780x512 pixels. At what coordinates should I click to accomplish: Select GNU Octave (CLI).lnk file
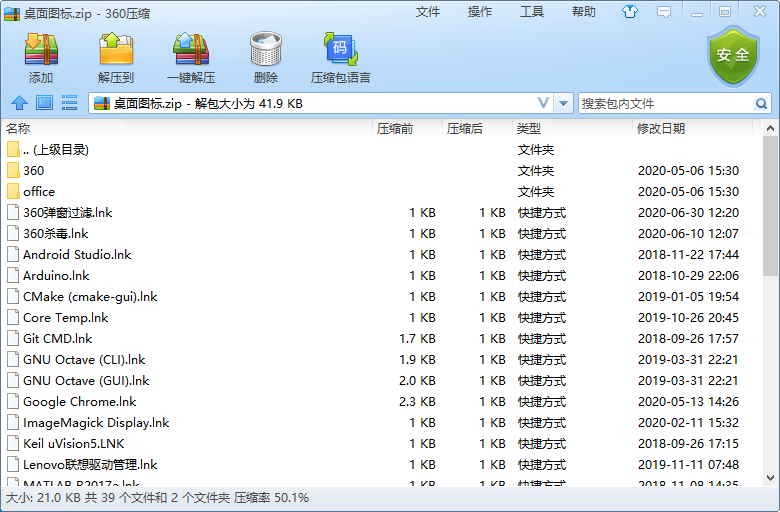(x=84, y=359)
